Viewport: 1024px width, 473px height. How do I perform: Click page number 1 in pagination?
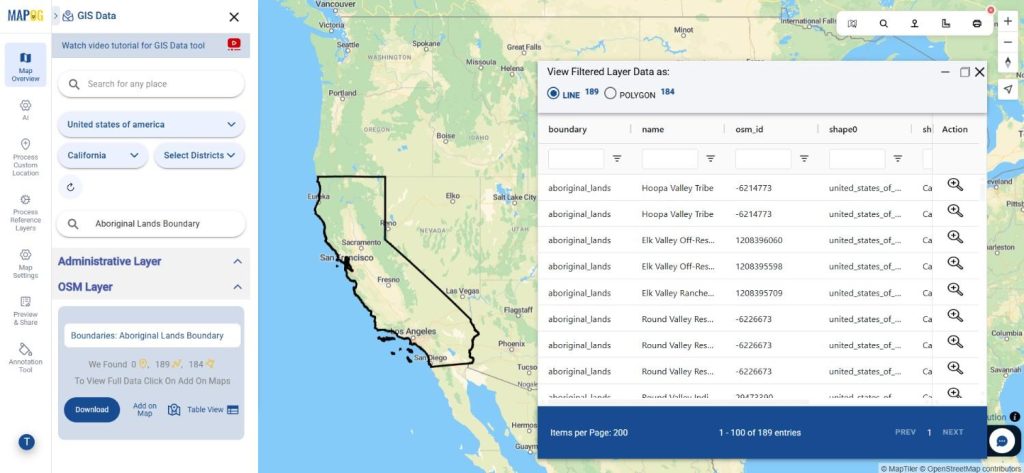coord(929,432)
